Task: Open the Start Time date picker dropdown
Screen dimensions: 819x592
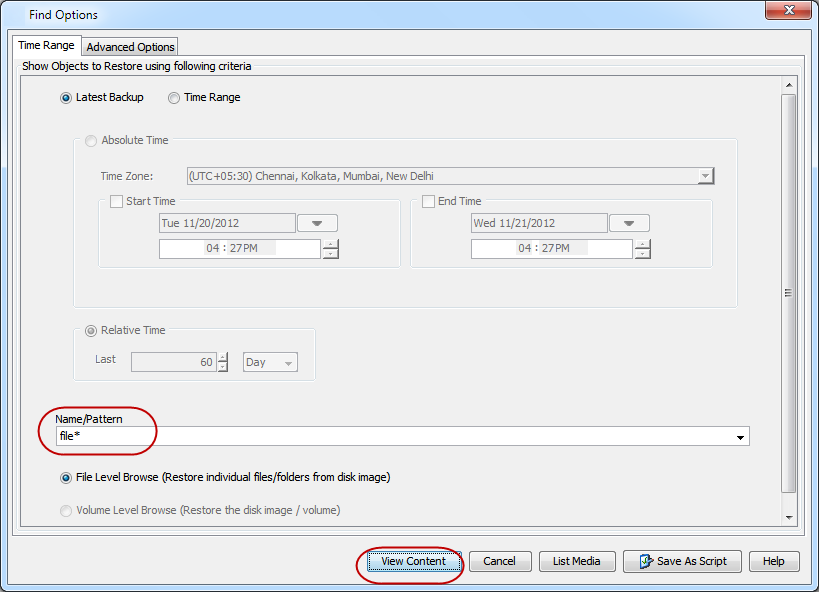Action: pyautogui.click(x=317, y=224)
